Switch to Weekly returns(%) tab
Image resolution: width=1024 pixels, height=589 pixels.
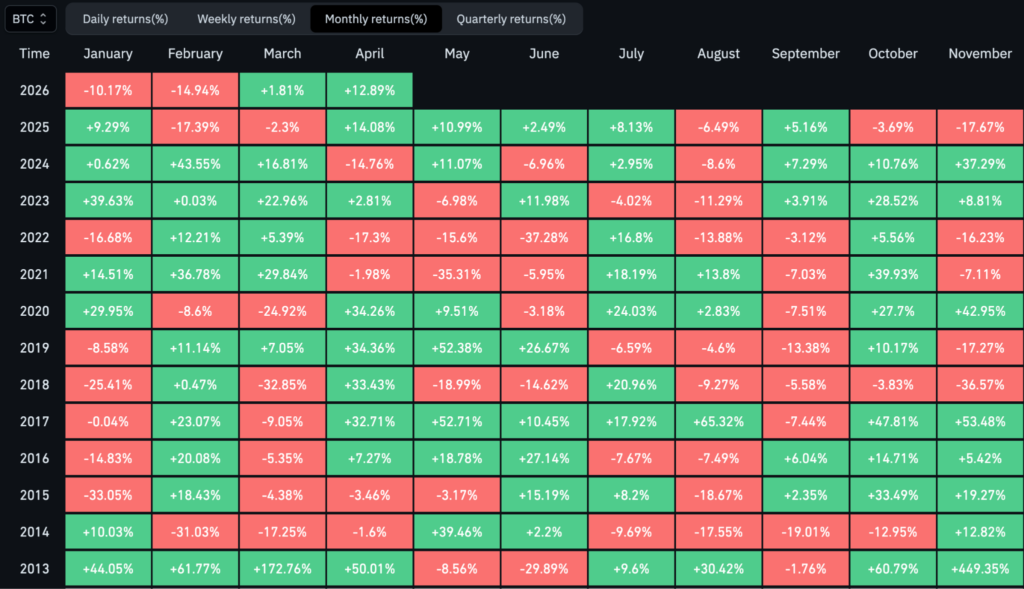tap(246, 19)
